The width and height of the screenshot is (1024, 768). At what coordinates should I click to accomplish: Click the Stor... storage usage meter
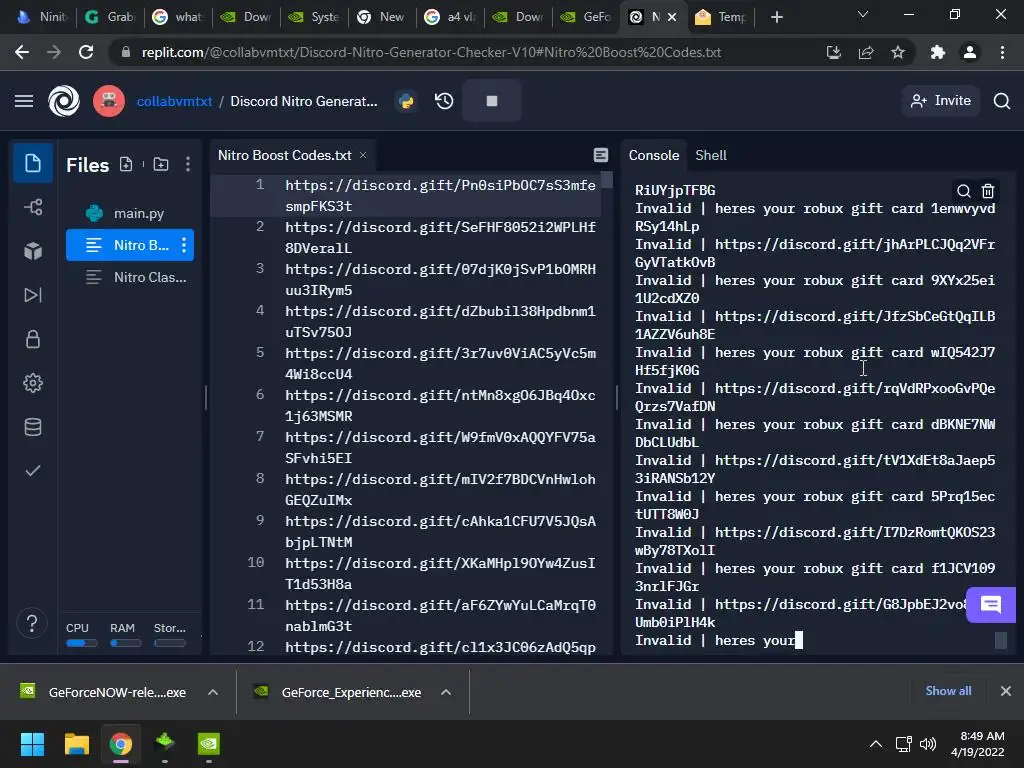click(x=170, y=635)
